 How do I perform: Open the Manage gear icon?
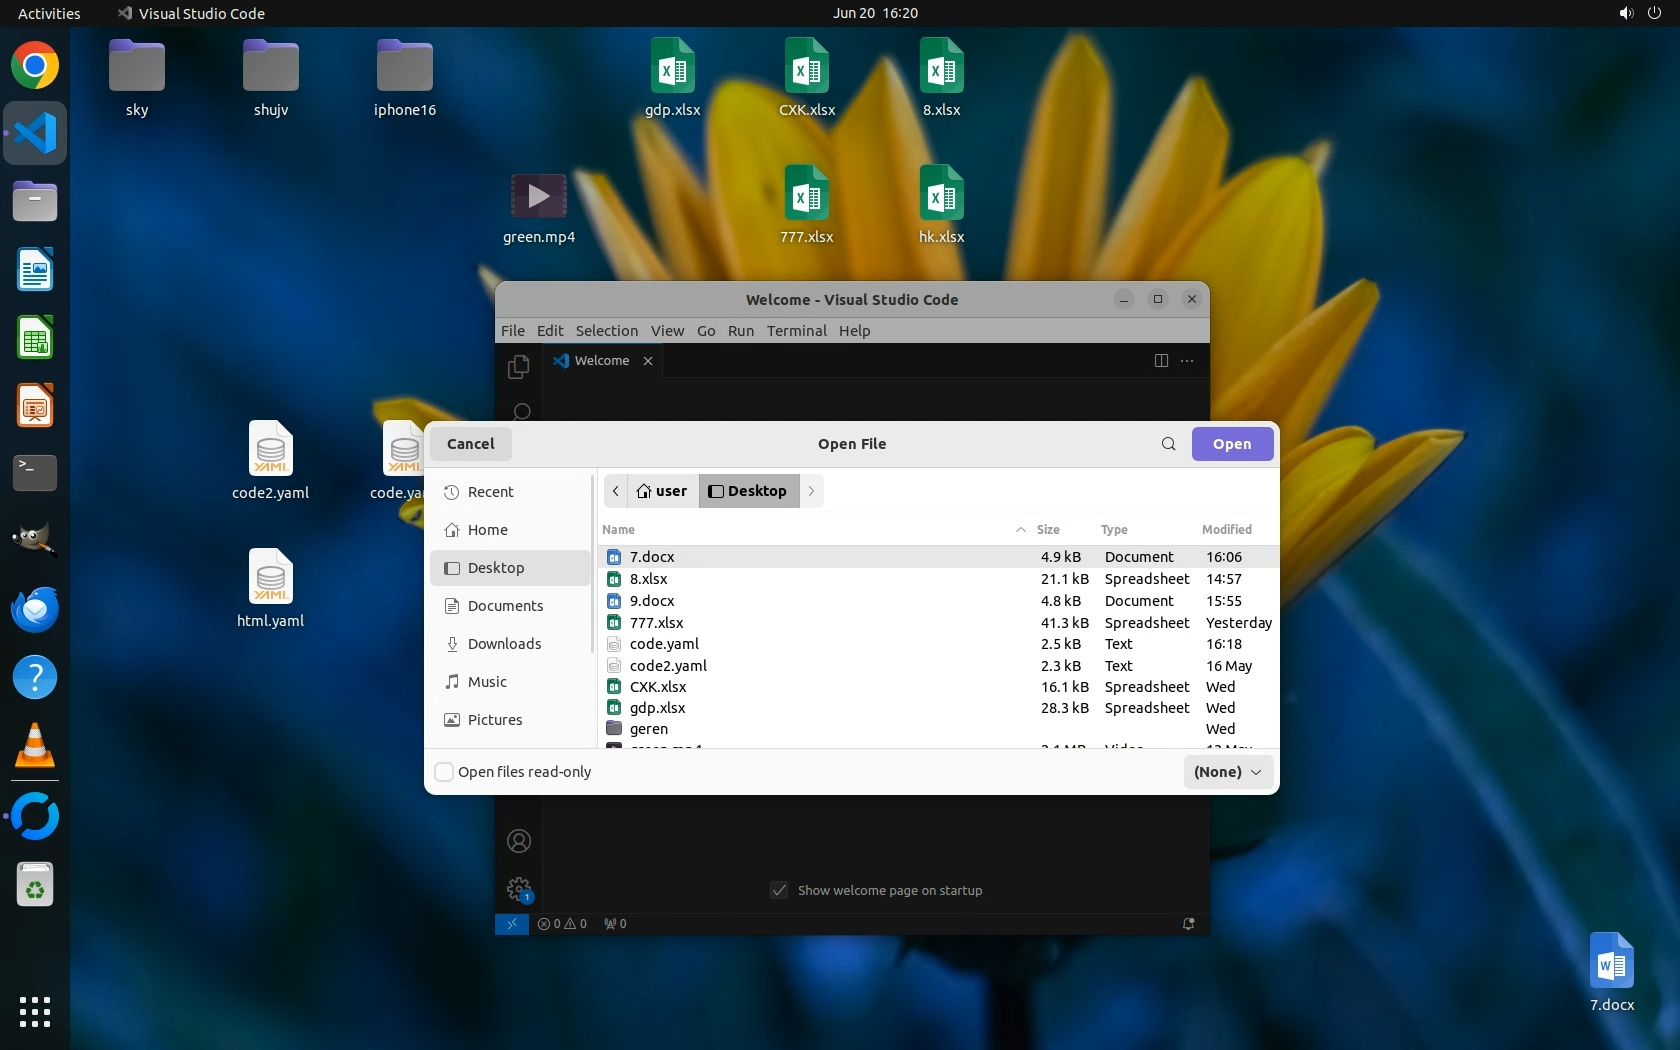pyautogui.click(x=518, y=888)
